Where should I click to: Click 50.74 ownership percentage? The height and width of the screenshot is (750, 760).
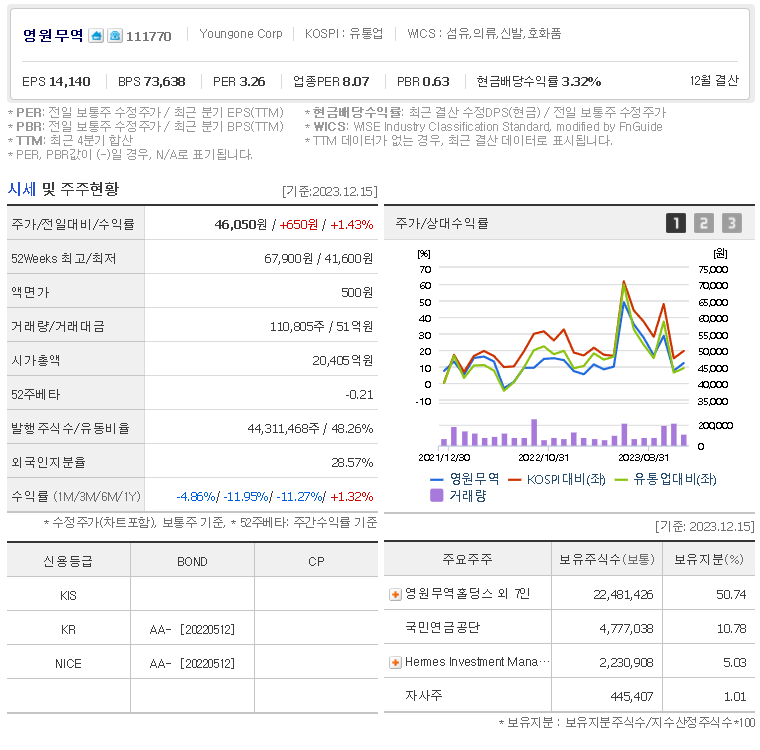coord(731,594)
